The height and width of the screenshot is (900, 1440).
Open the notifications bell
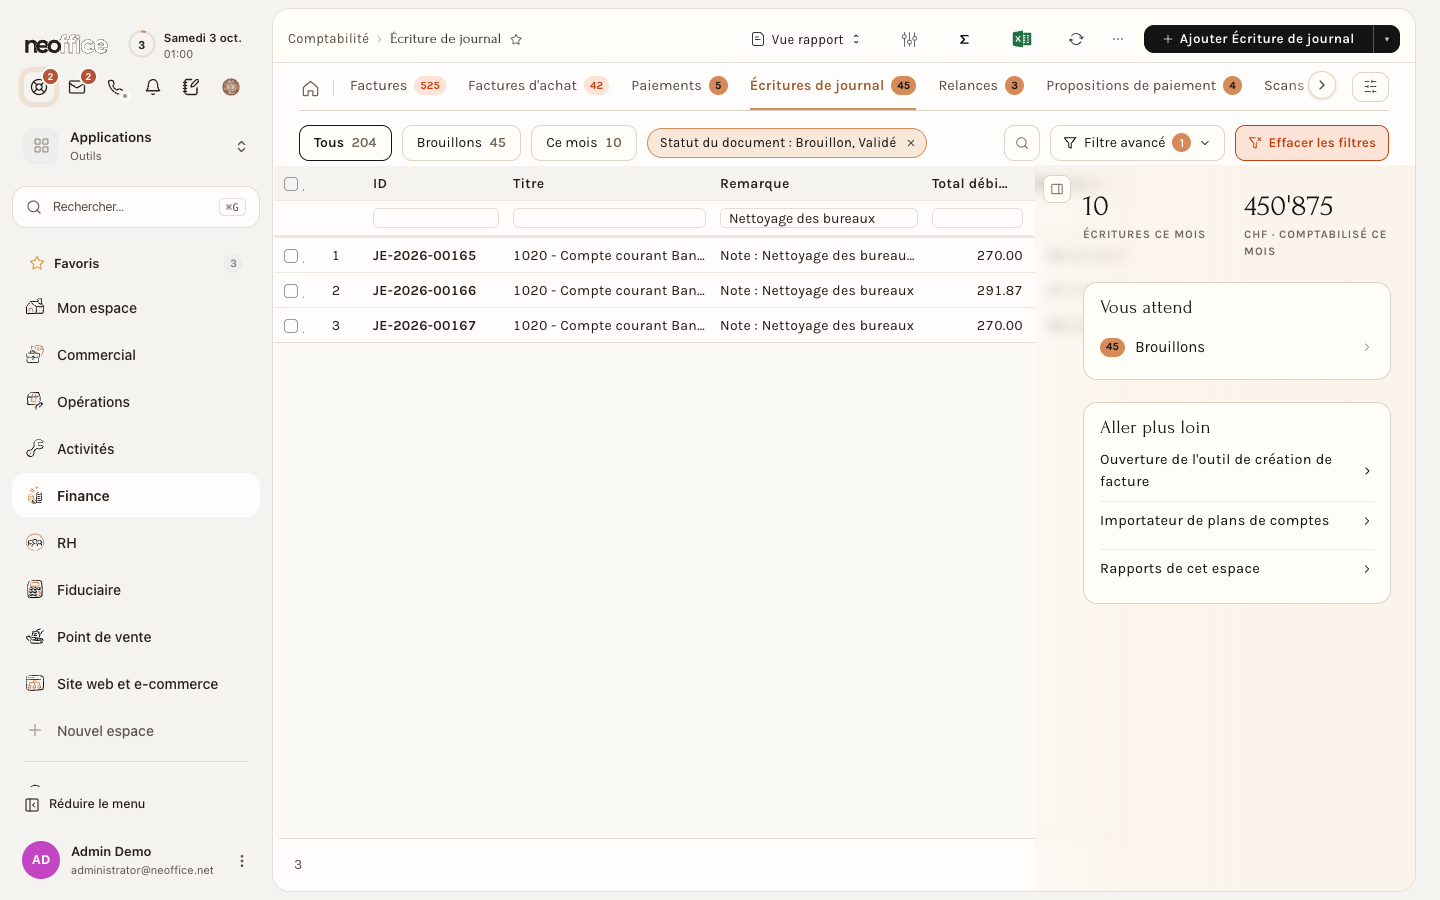tap(153, 87)
